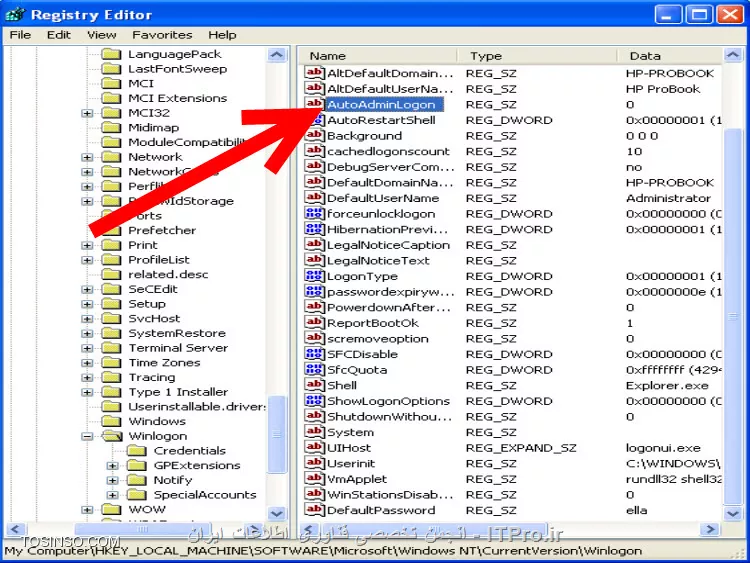
Task: Select the Prefetcher key
Action: [162, 230]
